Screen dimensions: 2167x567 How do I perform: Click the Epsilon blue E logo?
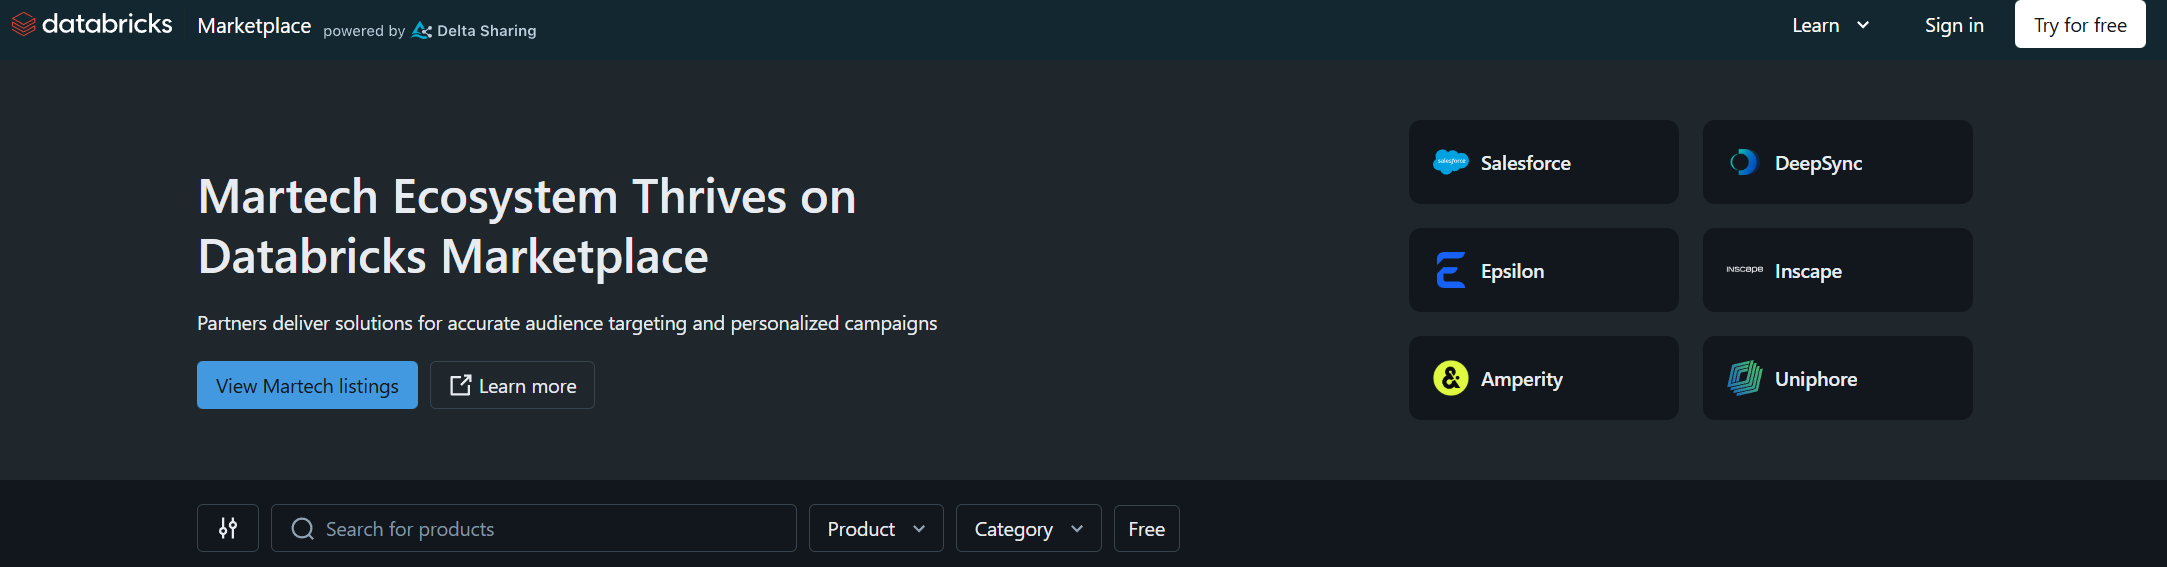1450,270
